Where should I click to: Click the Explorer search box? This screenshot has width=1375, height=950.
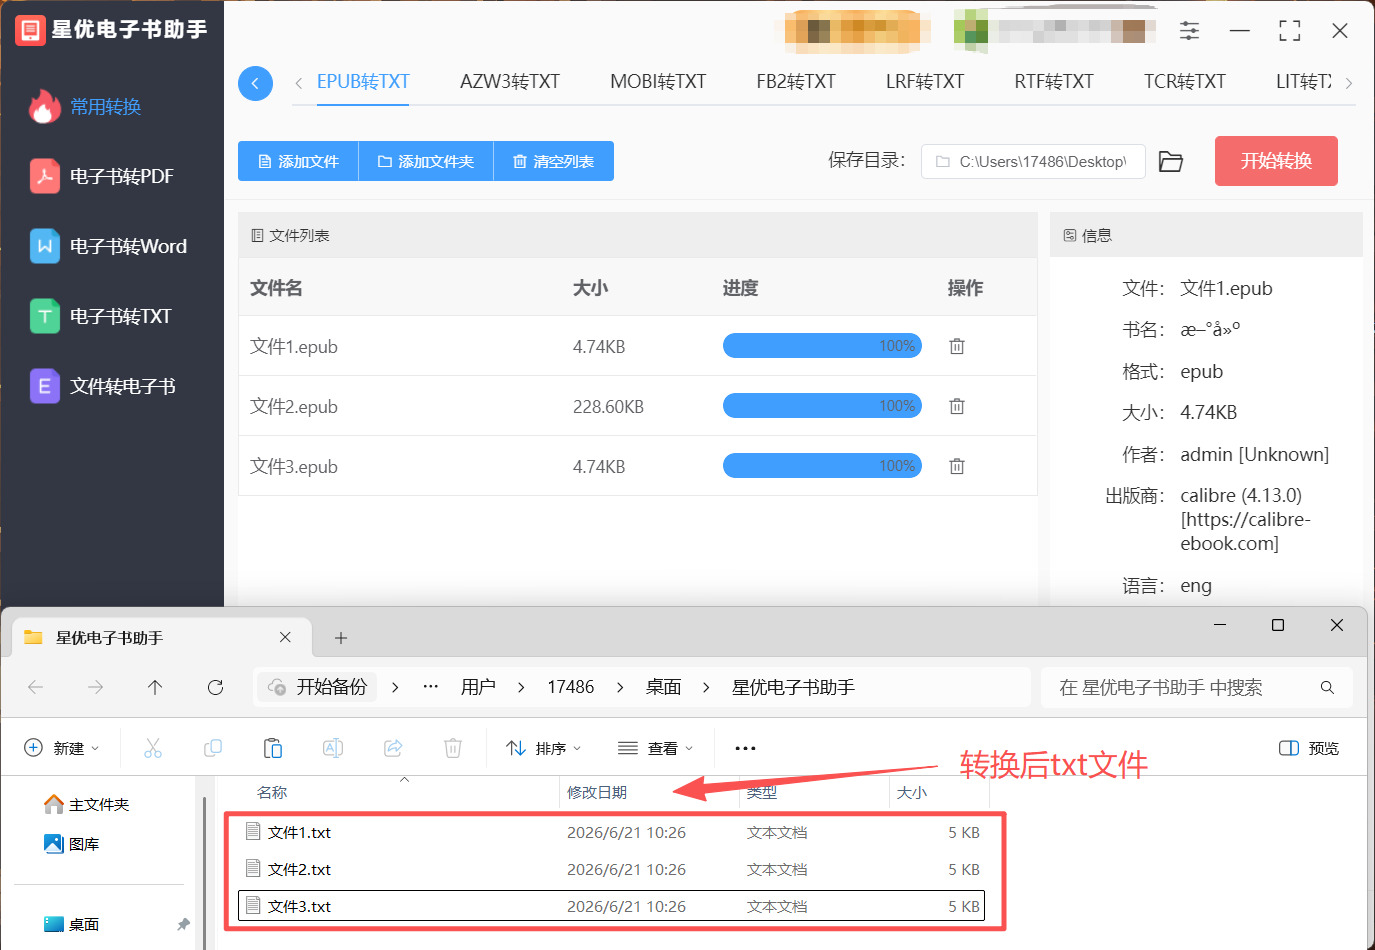1197,687
